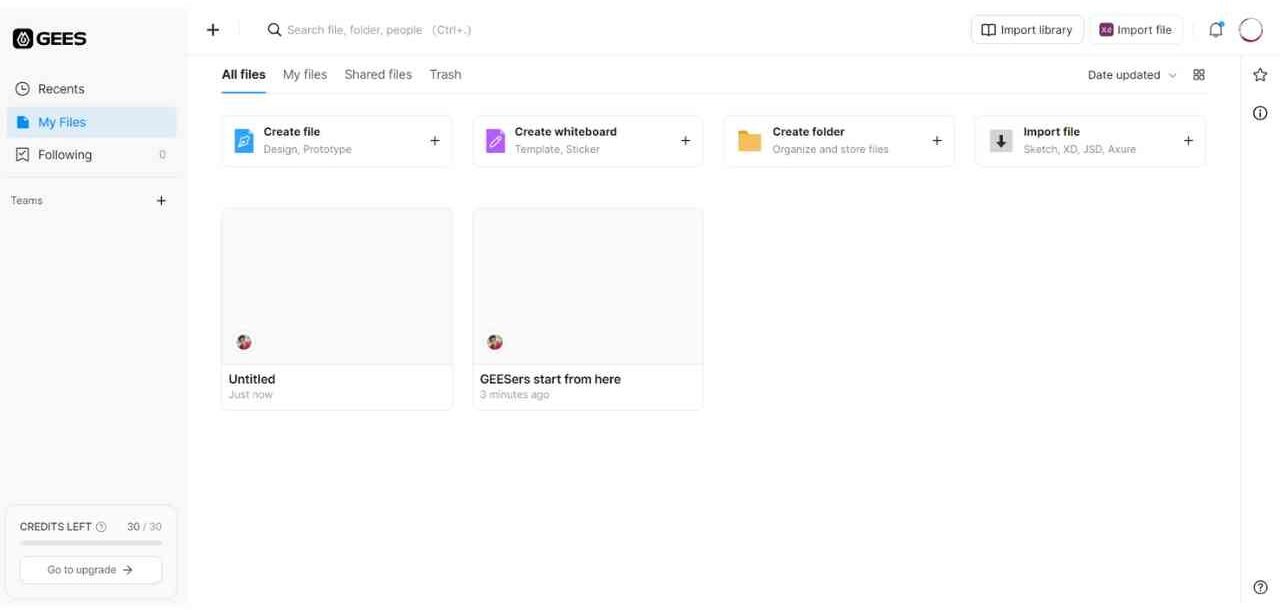Click the info icon in right sidebar
The height and width of the screenshot is (610, 1280).
[1259, 112]
